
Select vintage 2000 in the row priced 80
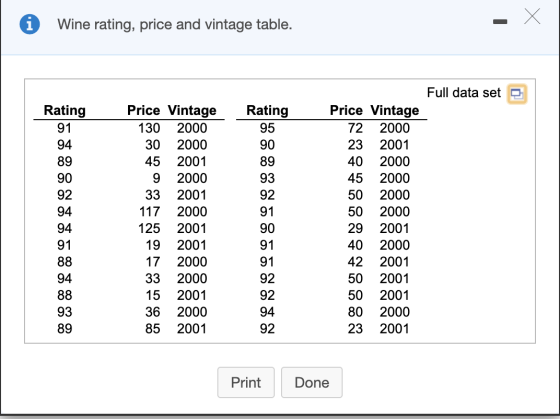395,312
